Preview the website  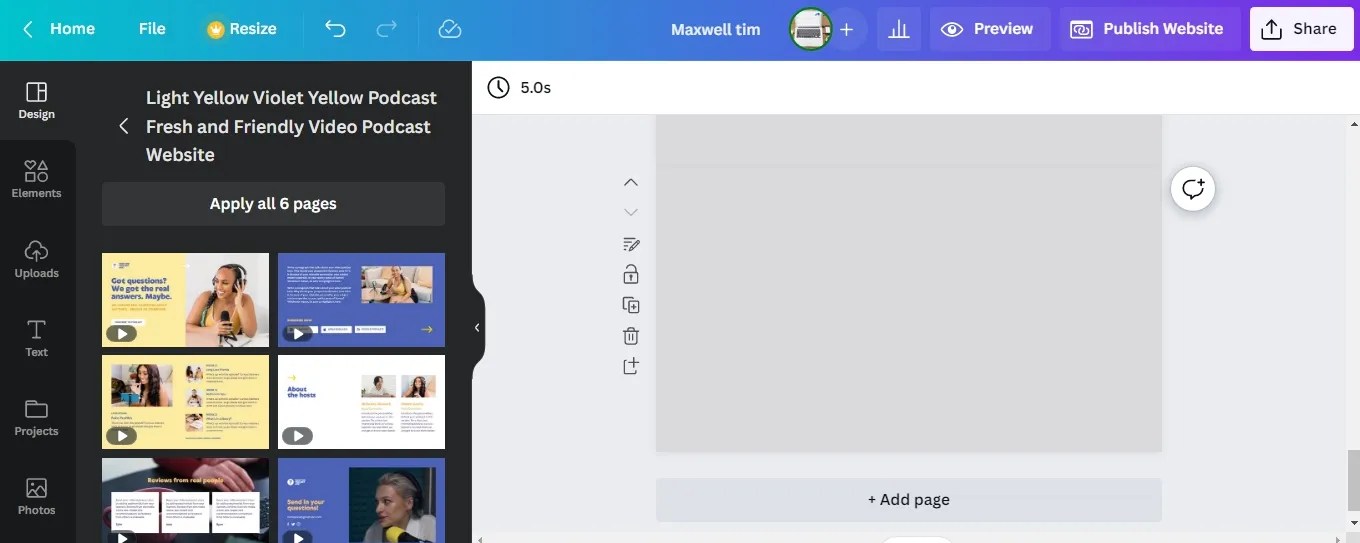tap(990, 29)
